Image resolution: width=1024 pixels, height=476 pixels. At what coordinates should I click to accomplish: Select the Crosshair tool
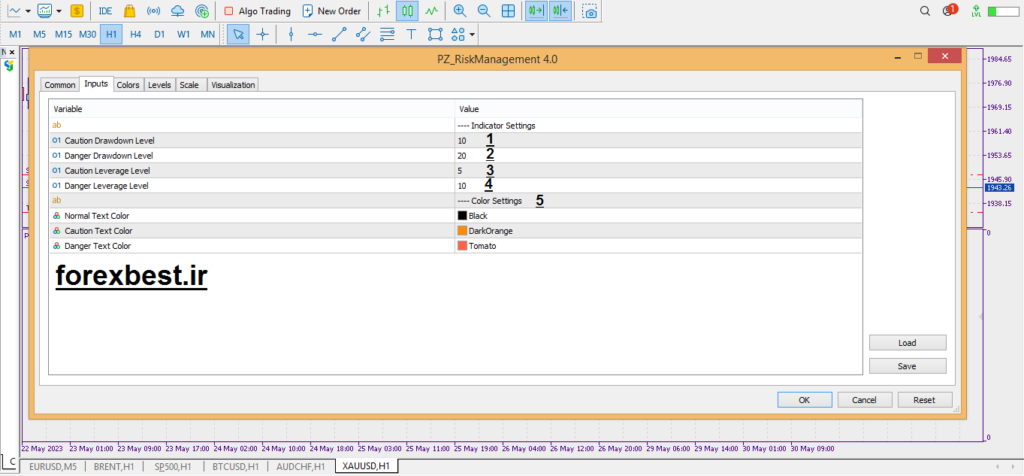(263, 34)
